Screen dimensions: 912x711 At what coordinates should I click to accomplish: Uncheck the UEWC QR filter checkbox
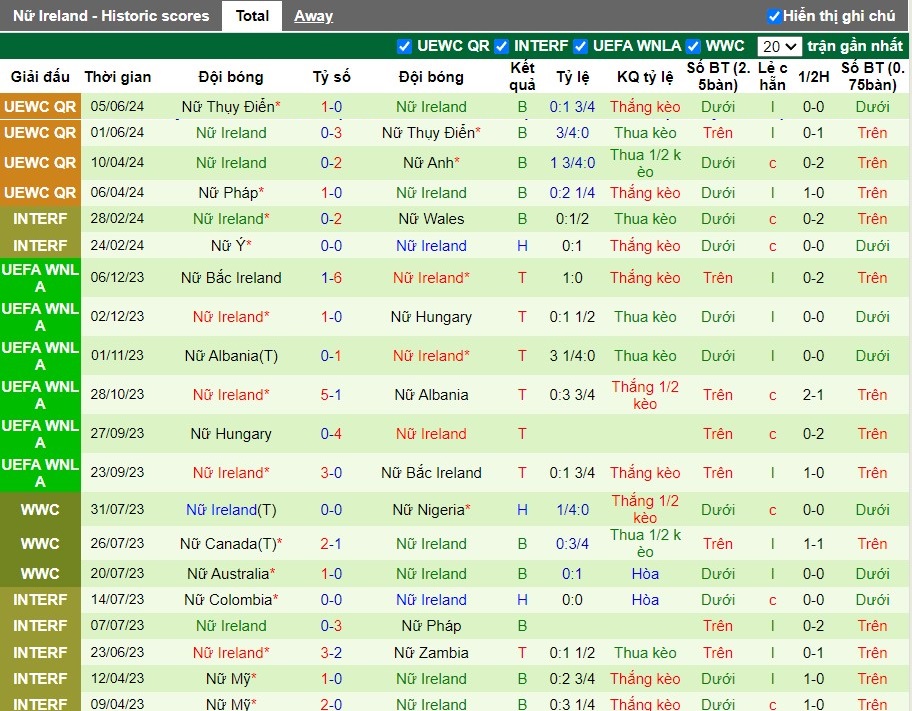pyautogui.click(x=404, y=46)
